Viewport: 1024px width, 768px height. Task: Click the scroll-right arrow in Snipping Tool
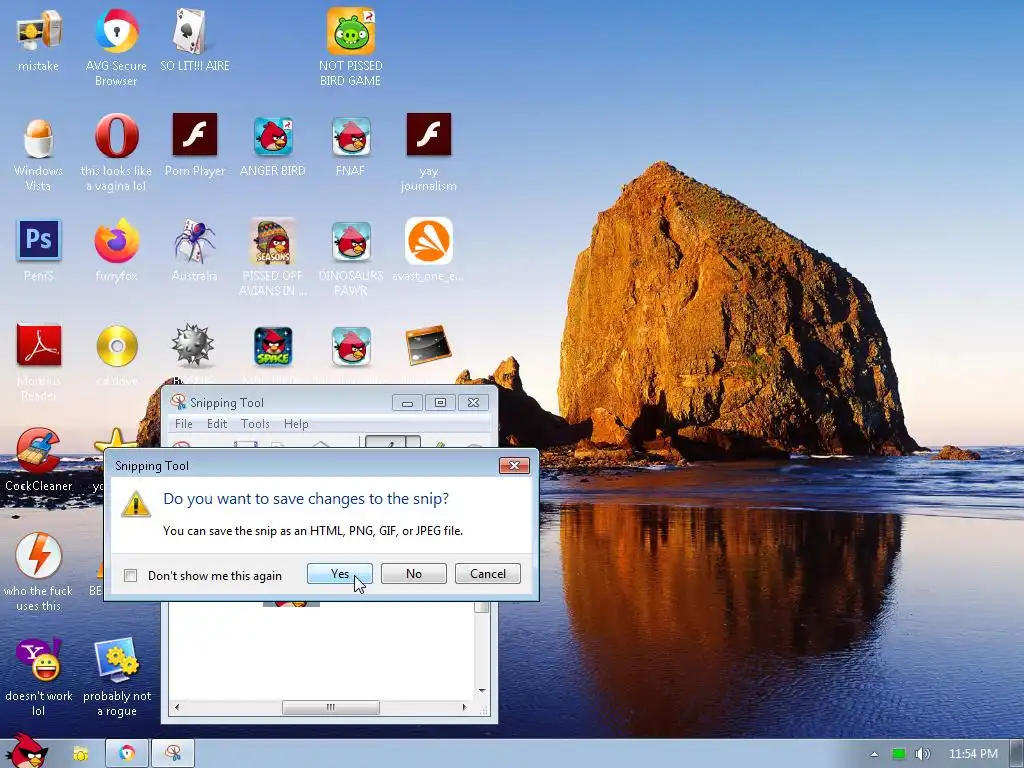pyautogui.click(x=464, y=707)
